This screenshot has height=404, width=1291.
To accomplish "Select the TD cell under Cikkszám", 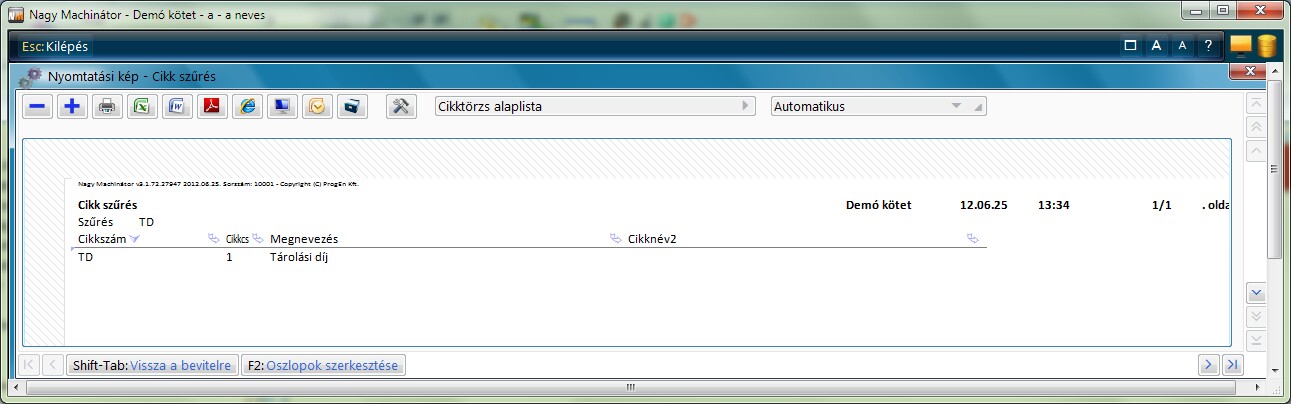I will coord(85,257).
